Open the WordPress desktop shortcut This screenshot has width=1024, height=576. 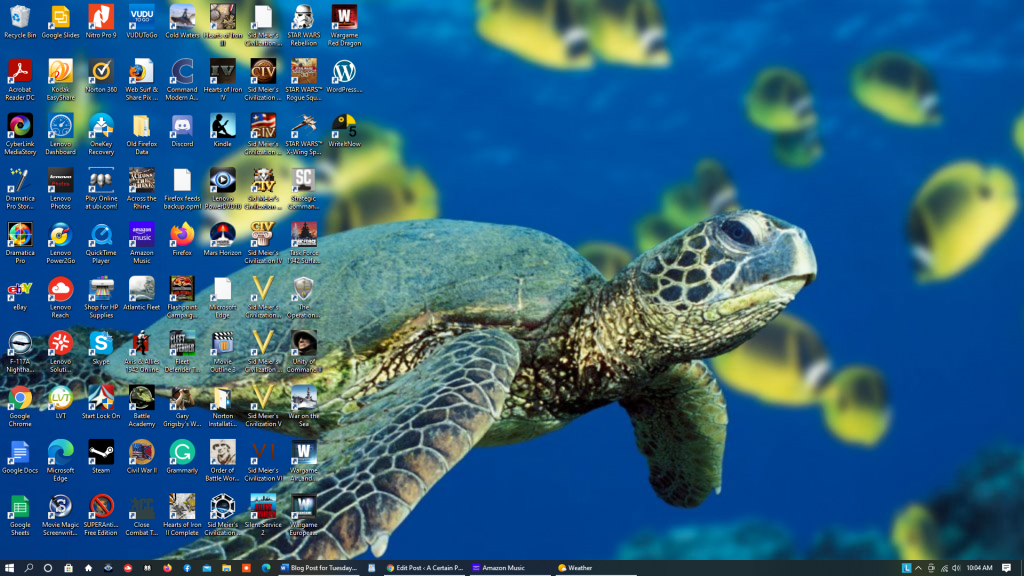click(344, 72)
